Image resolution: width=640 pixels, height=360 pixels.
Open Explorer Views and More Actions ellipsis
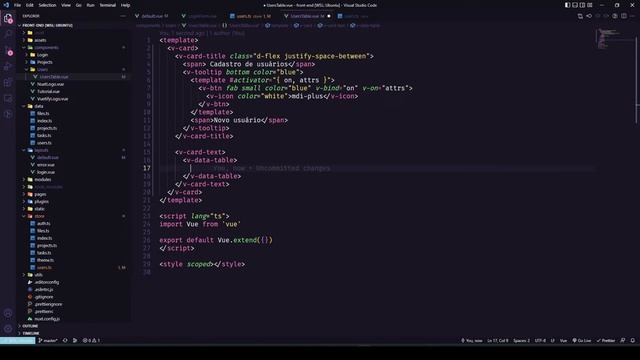coord(123,16)
